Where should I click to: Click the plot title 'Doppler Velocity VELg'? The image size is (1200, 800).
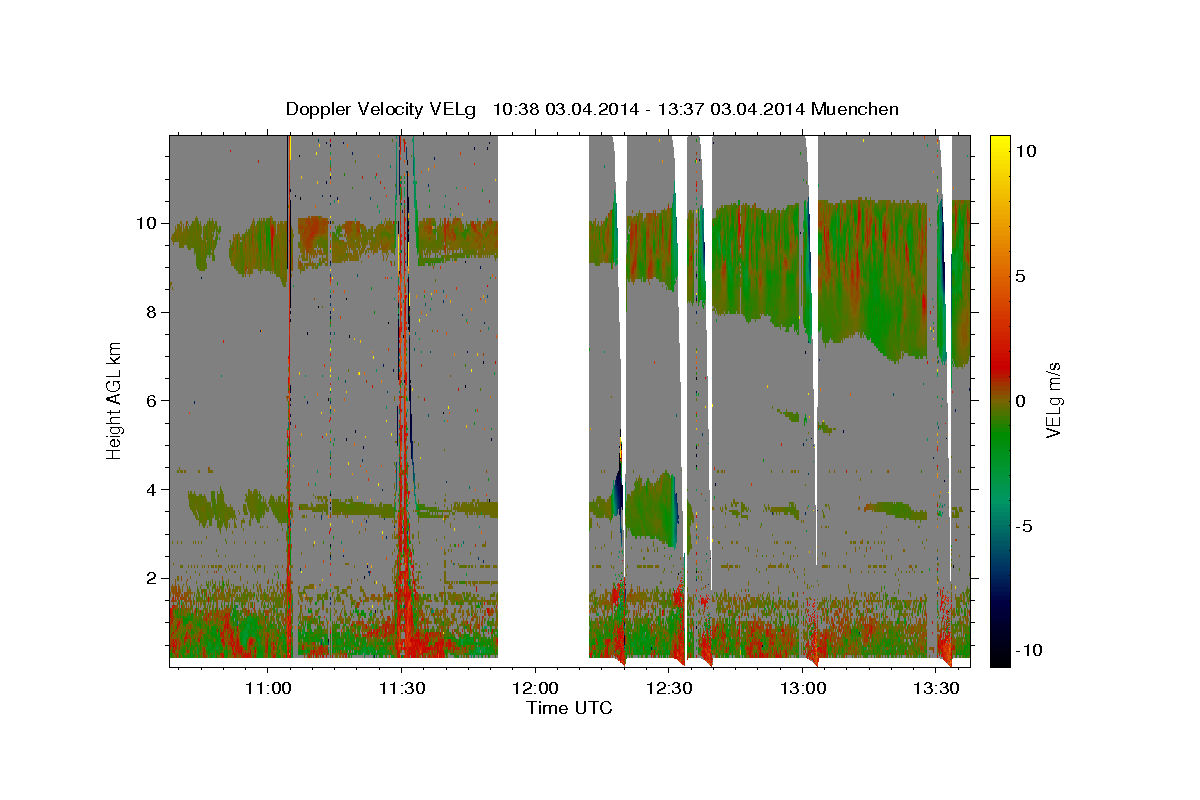(380, 109)
